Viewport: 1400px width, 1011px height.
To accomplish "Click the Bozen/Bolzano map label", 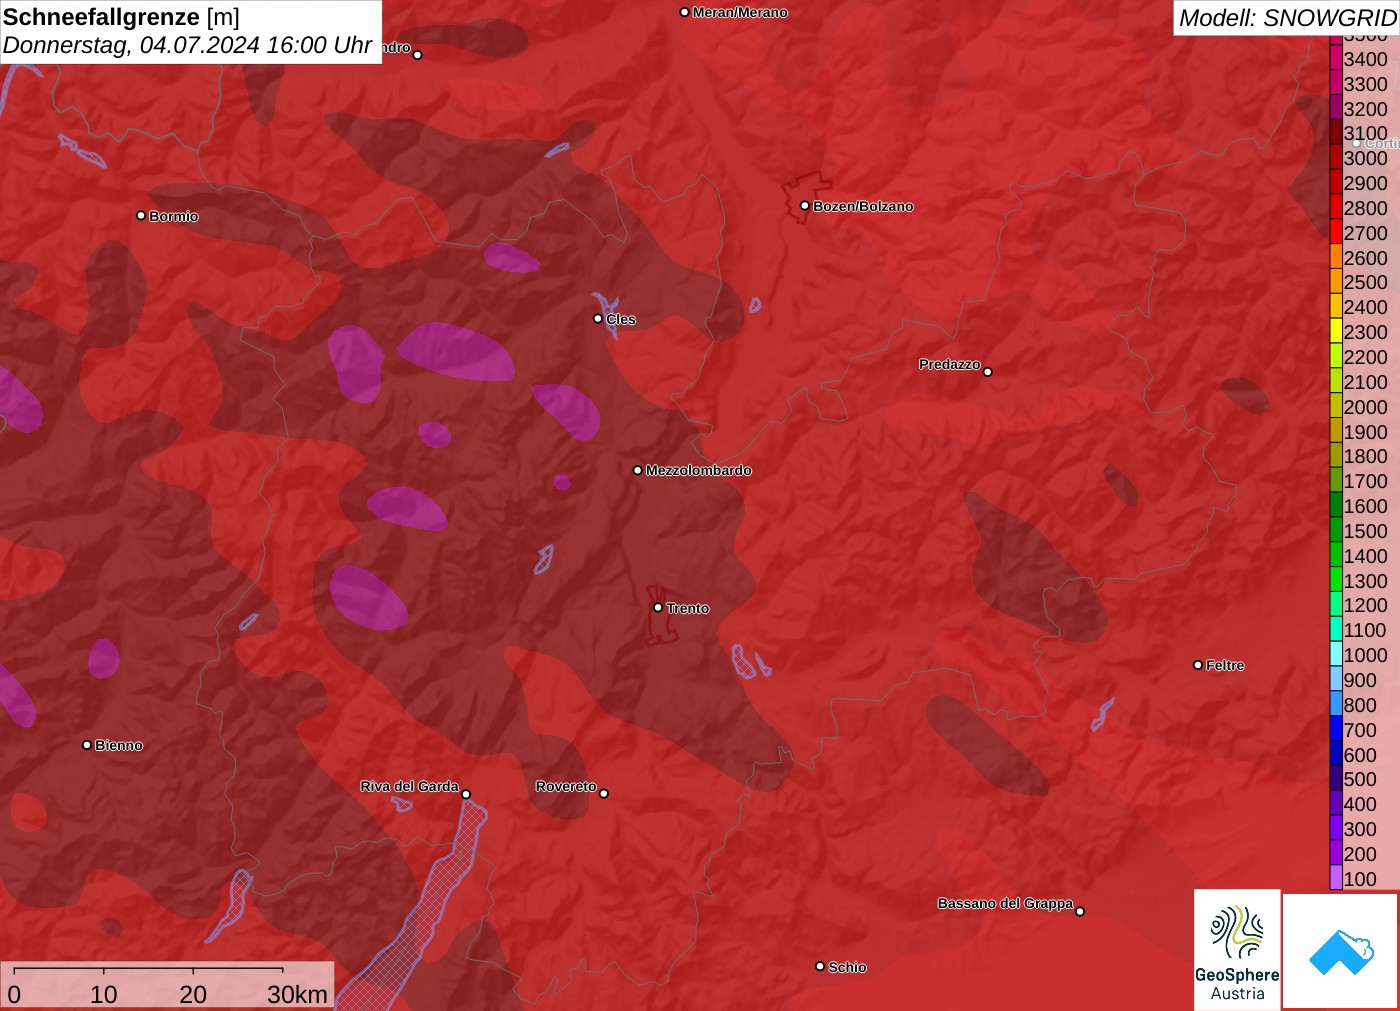I will click(863, 206).
